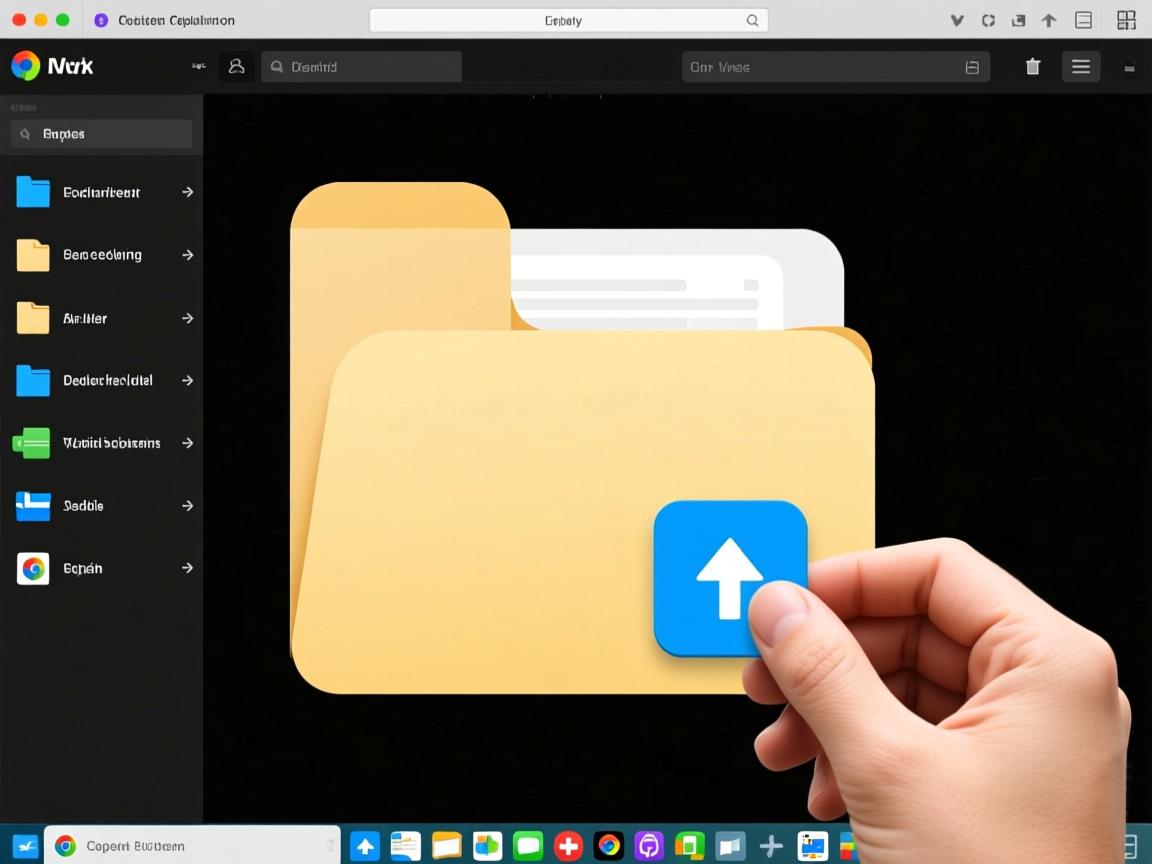
Task: Click the upward arrow icon in title bar
Action: (1049, 20)
